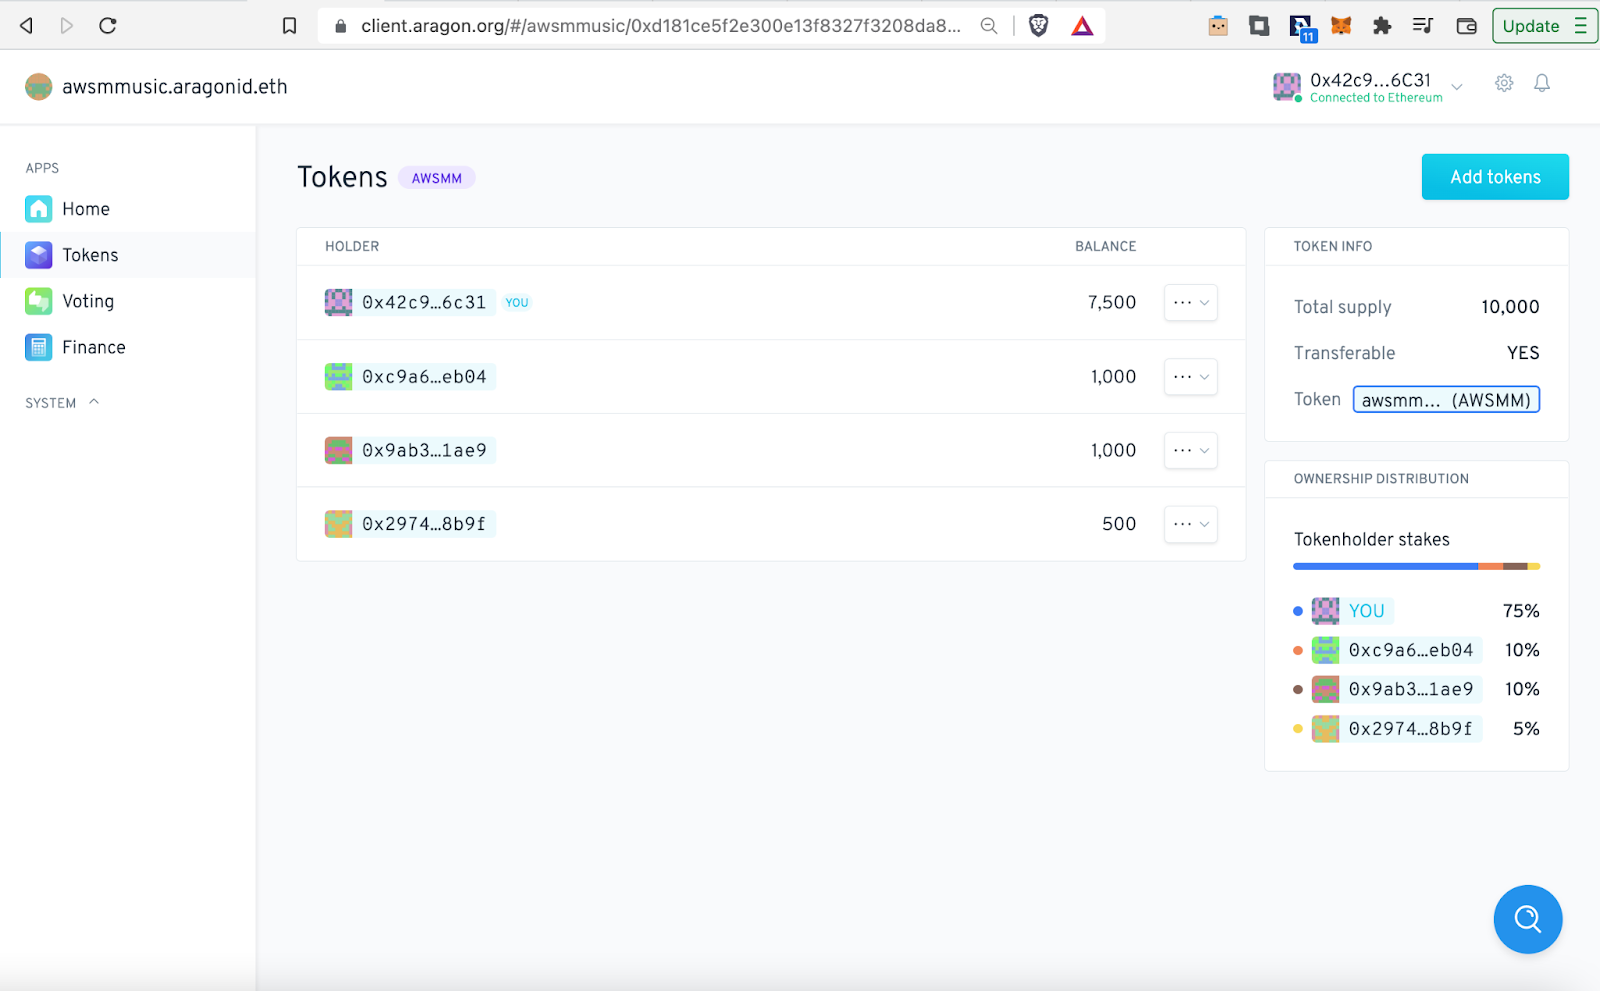Open actions menu for holder 0xc9a6…eb04
1600x991 pixels.
[x=1190, y=377]
